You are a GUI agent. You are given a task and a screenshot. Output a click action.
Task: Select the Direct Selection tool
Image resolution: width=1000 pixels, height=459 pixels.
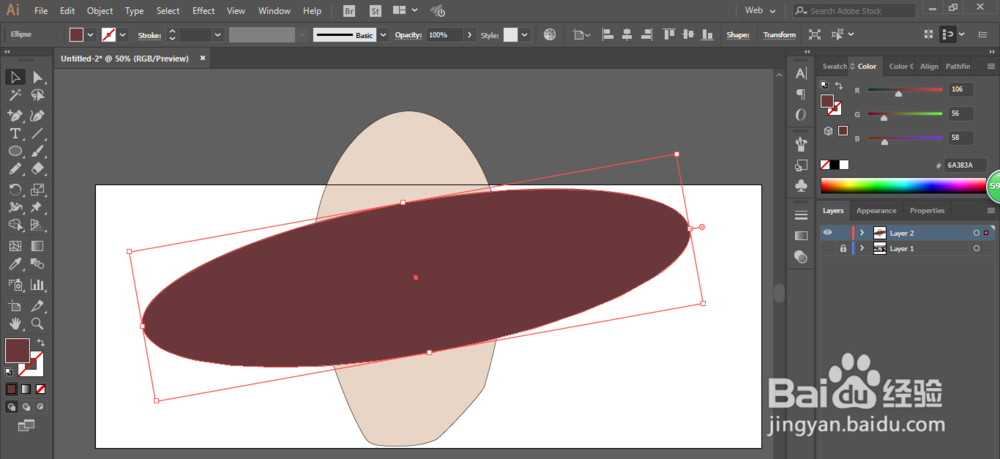point(38,77)
